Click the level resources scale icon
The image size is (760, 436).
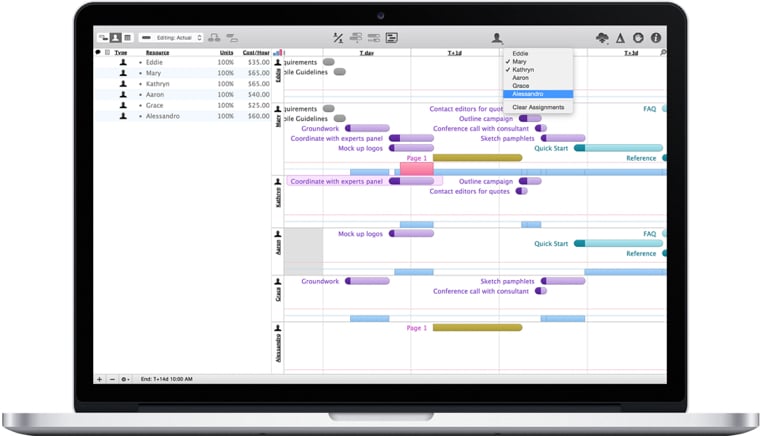point(338,37)
